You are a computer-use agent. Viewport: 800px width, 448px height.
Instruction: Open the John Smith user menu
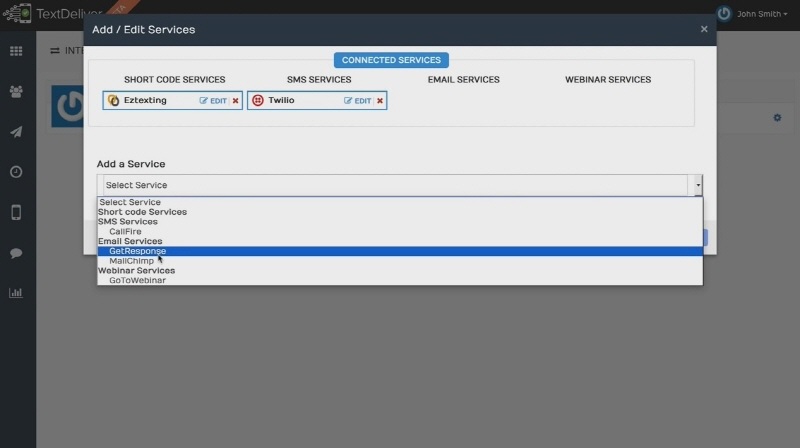762,14
